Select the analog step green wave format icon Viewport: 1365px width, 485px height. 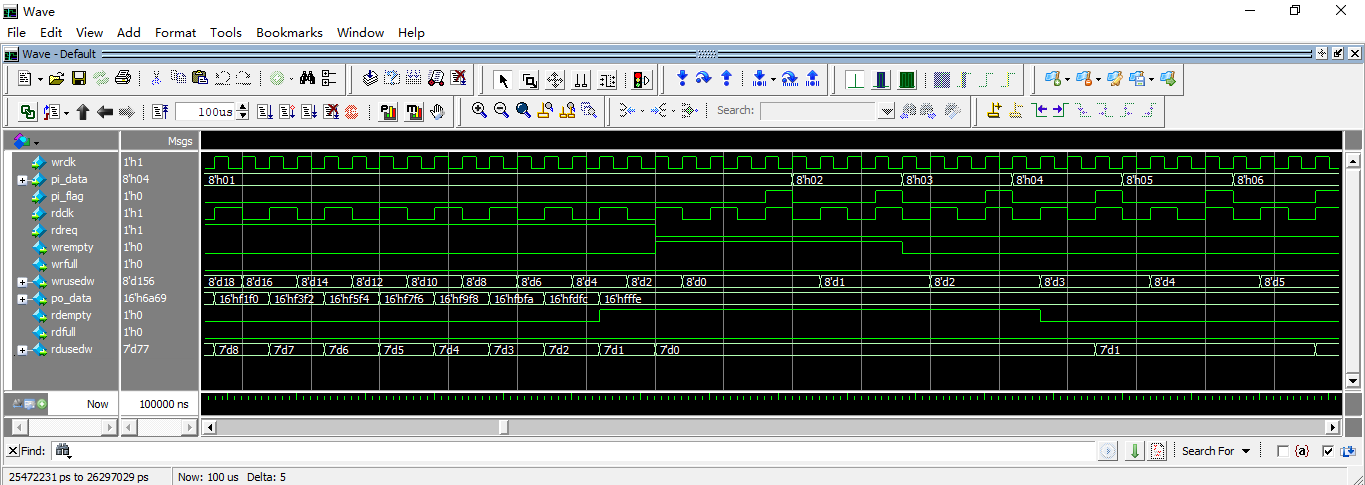click(908, 79)
